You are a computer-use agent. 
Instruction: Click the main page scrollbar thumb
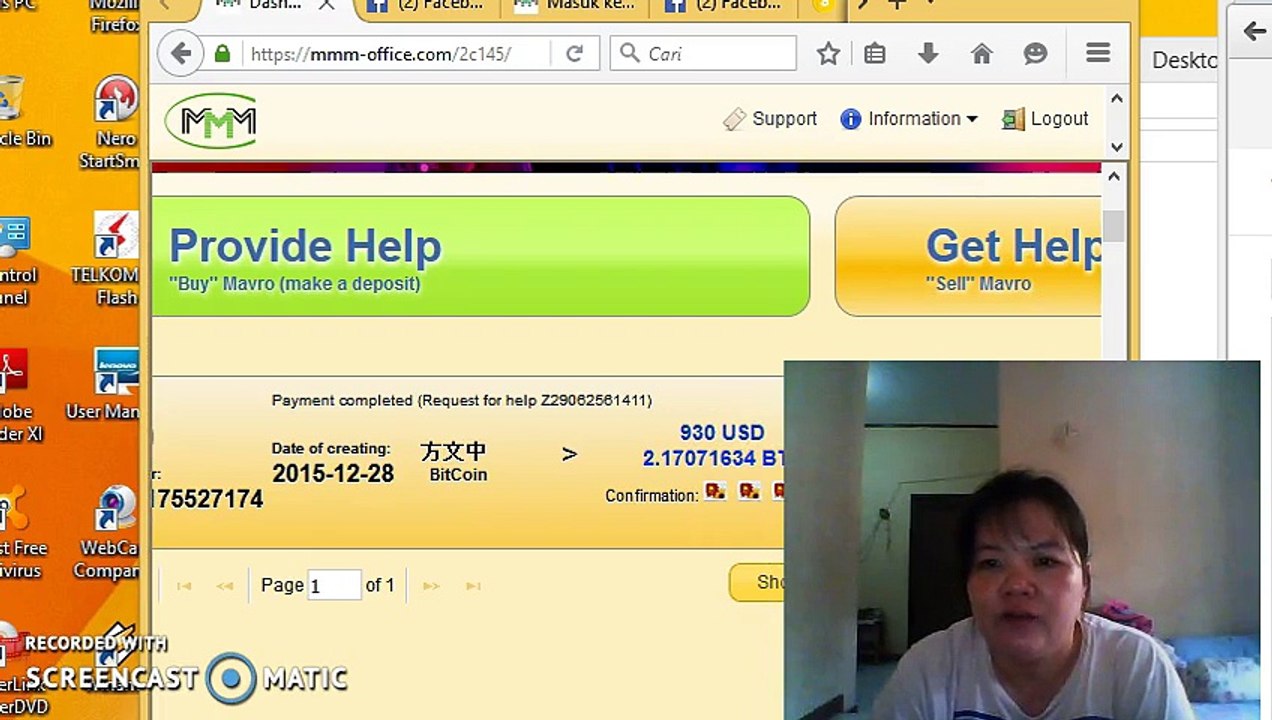click(x=1114, y=226)
